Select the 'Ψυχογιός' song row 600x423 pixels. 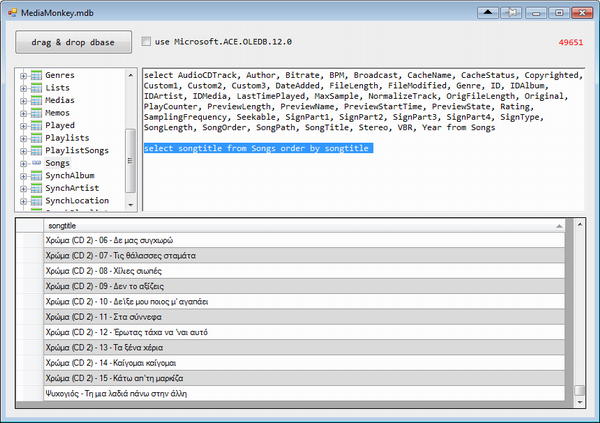[304, 394]
